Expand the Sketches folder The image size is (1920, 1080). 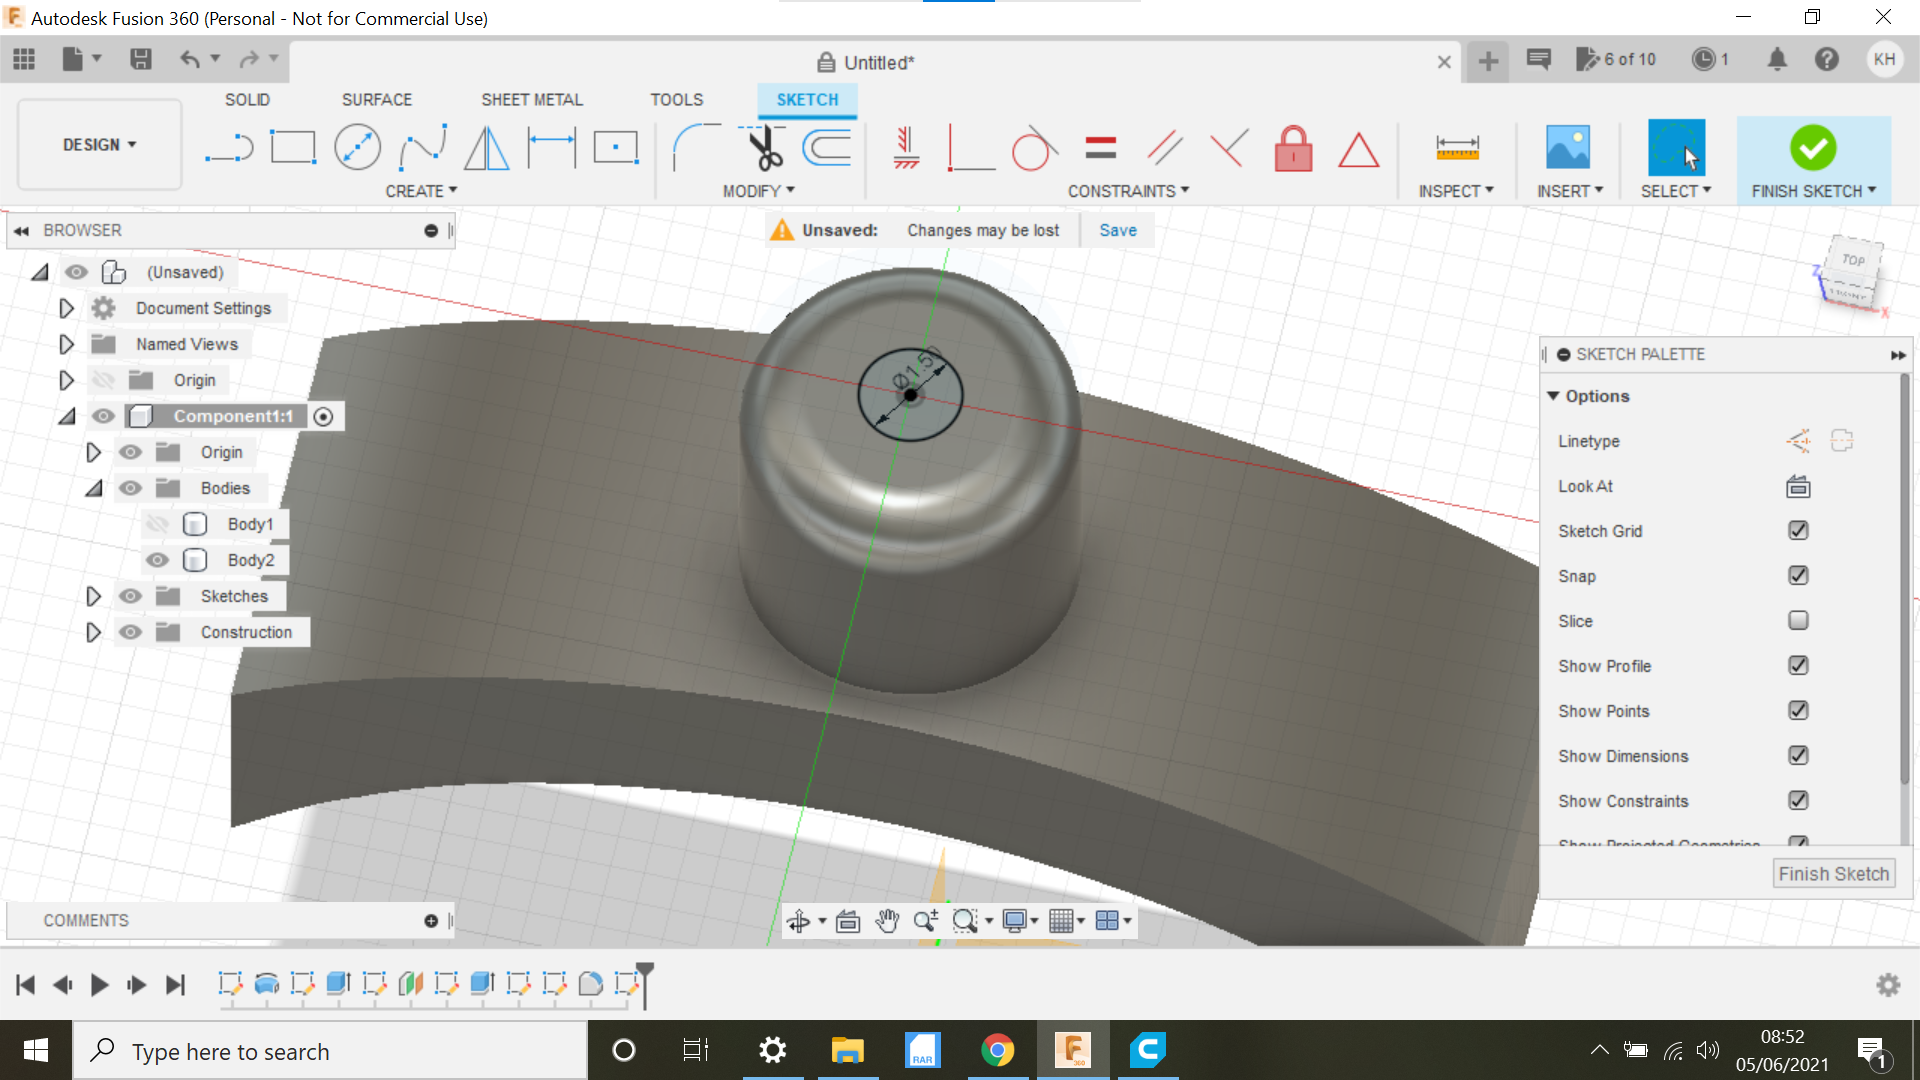pos(94,596)
